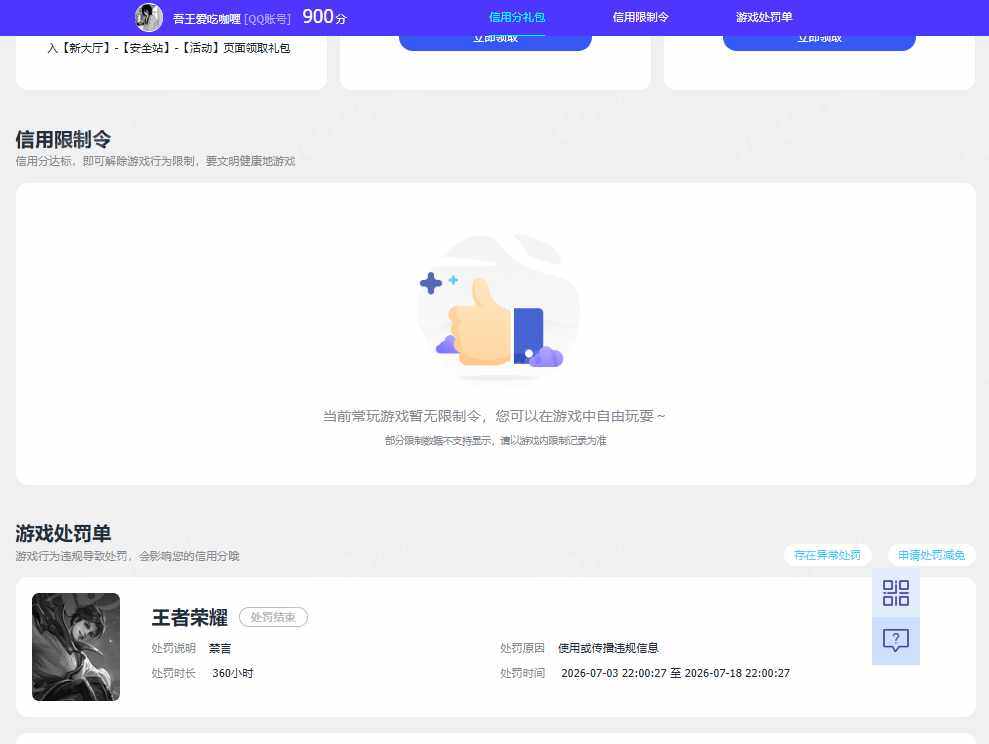Switch to 信用分礼包 tab
The image size is (989, 744).
click(x=517, y=17)
